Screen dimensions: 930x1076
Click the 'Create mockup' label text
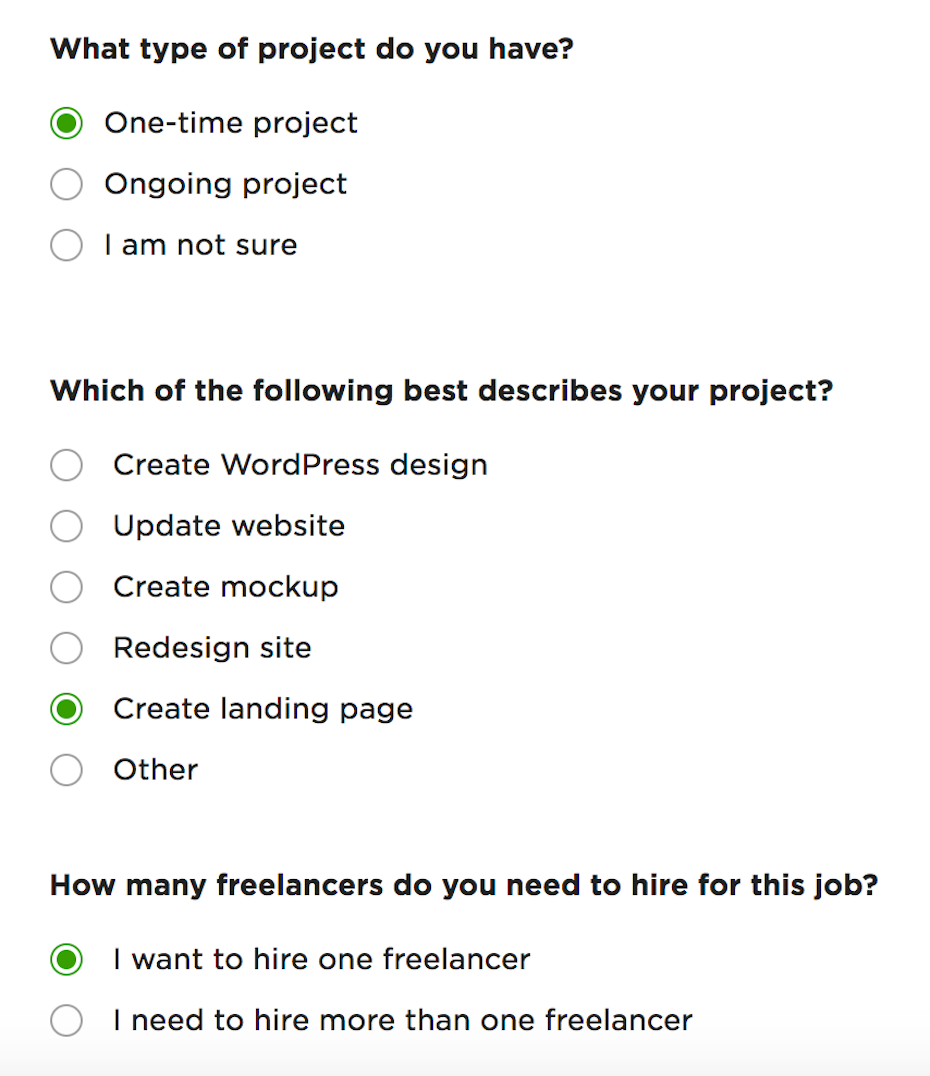[x=225, y=587]
